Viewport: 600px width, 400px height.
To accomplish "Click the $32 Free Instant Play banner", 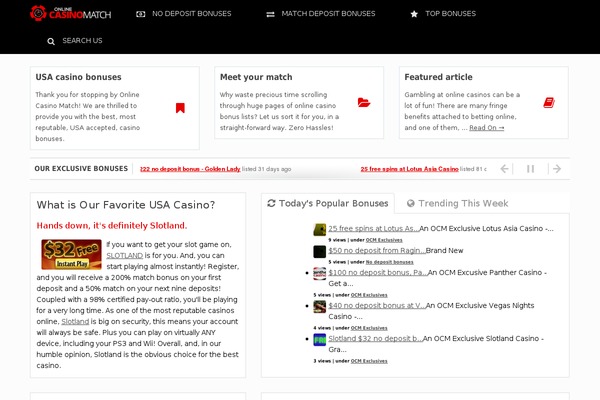I will click(x=72, y=255).
